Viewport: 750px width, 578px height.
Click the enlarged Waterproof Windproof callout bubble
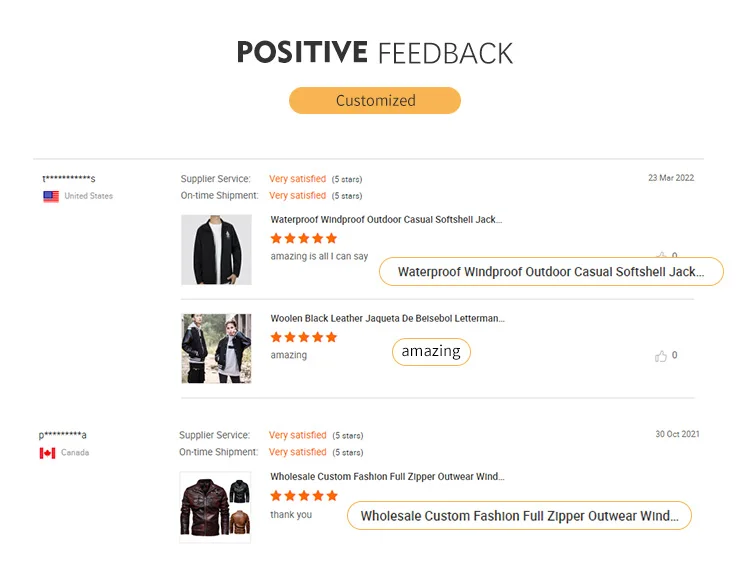click(x=551, y=272)
